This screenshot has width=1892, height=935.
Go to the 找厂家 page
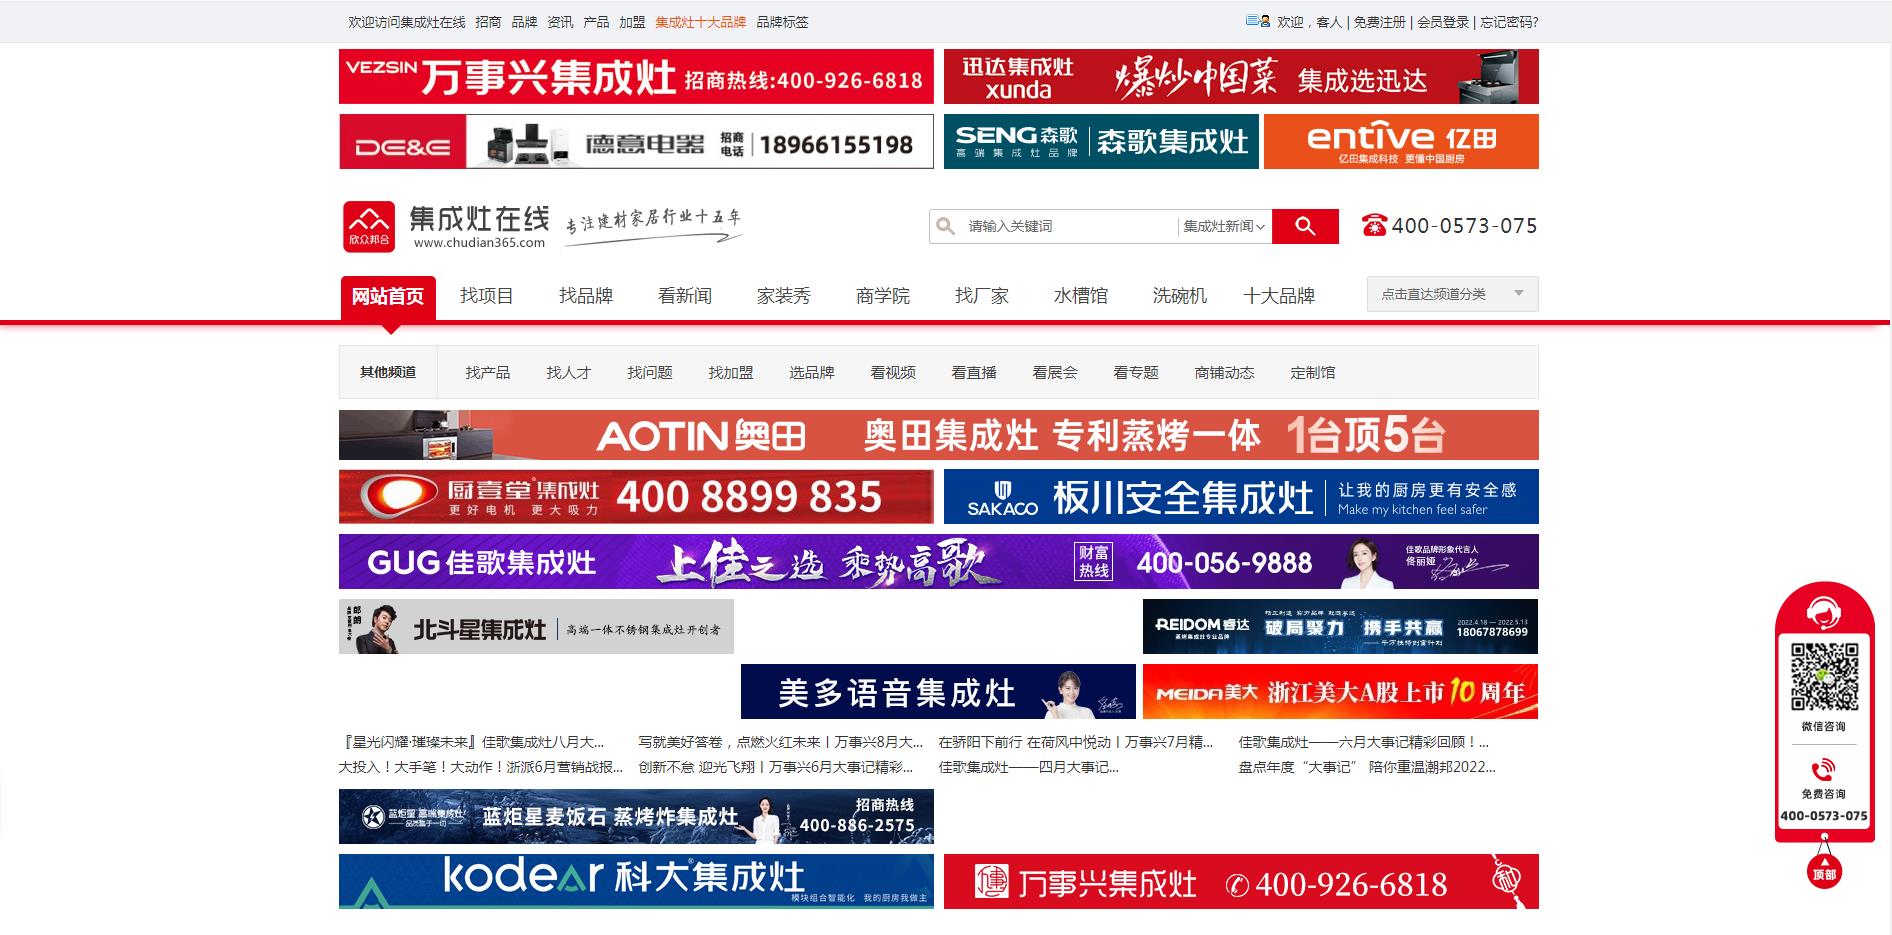coord(982,296)
